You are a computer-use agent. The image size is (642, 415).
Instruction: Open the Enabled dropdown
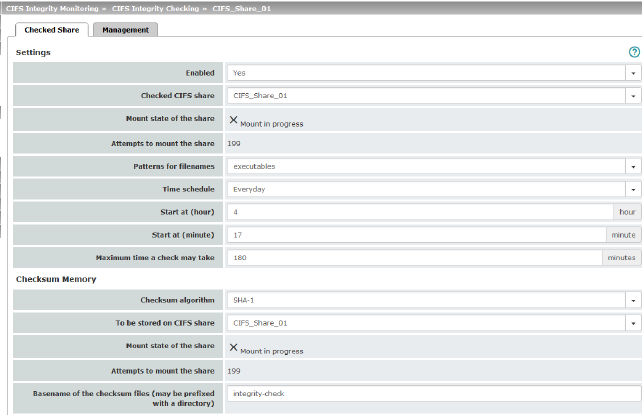(x=633, y=73)
